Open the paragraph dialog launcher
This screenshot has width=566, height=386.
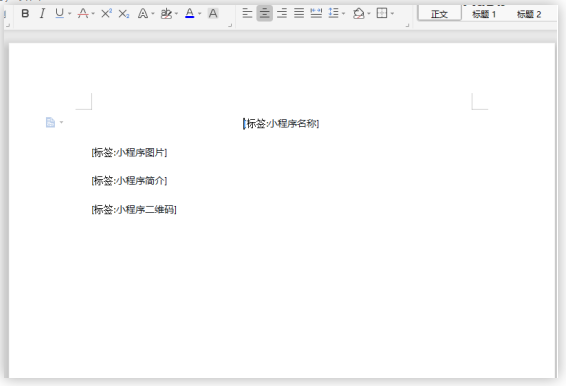pyautogui.click(x=408, y=26)
